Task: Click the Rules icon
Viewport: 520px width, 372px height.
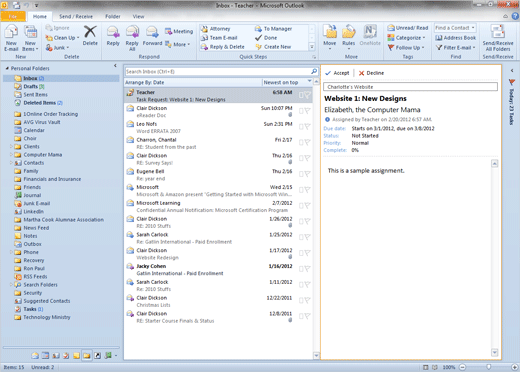Action: coord(348,32)
